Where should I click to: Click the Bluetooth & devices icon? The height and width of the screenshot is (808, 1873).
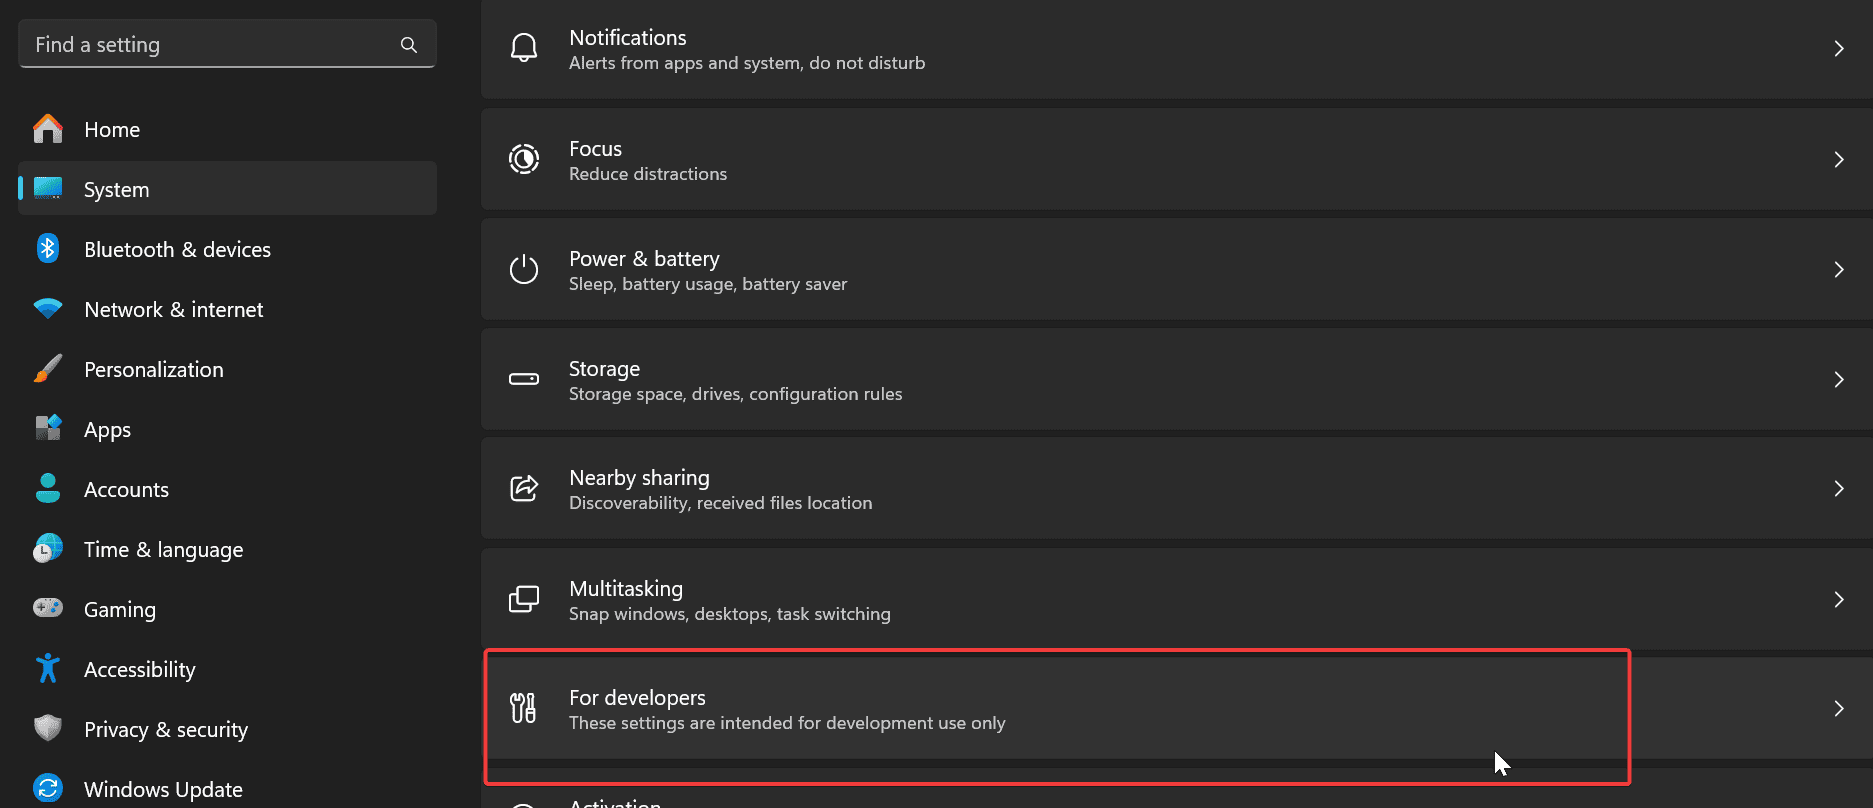[x=47, y=248]
